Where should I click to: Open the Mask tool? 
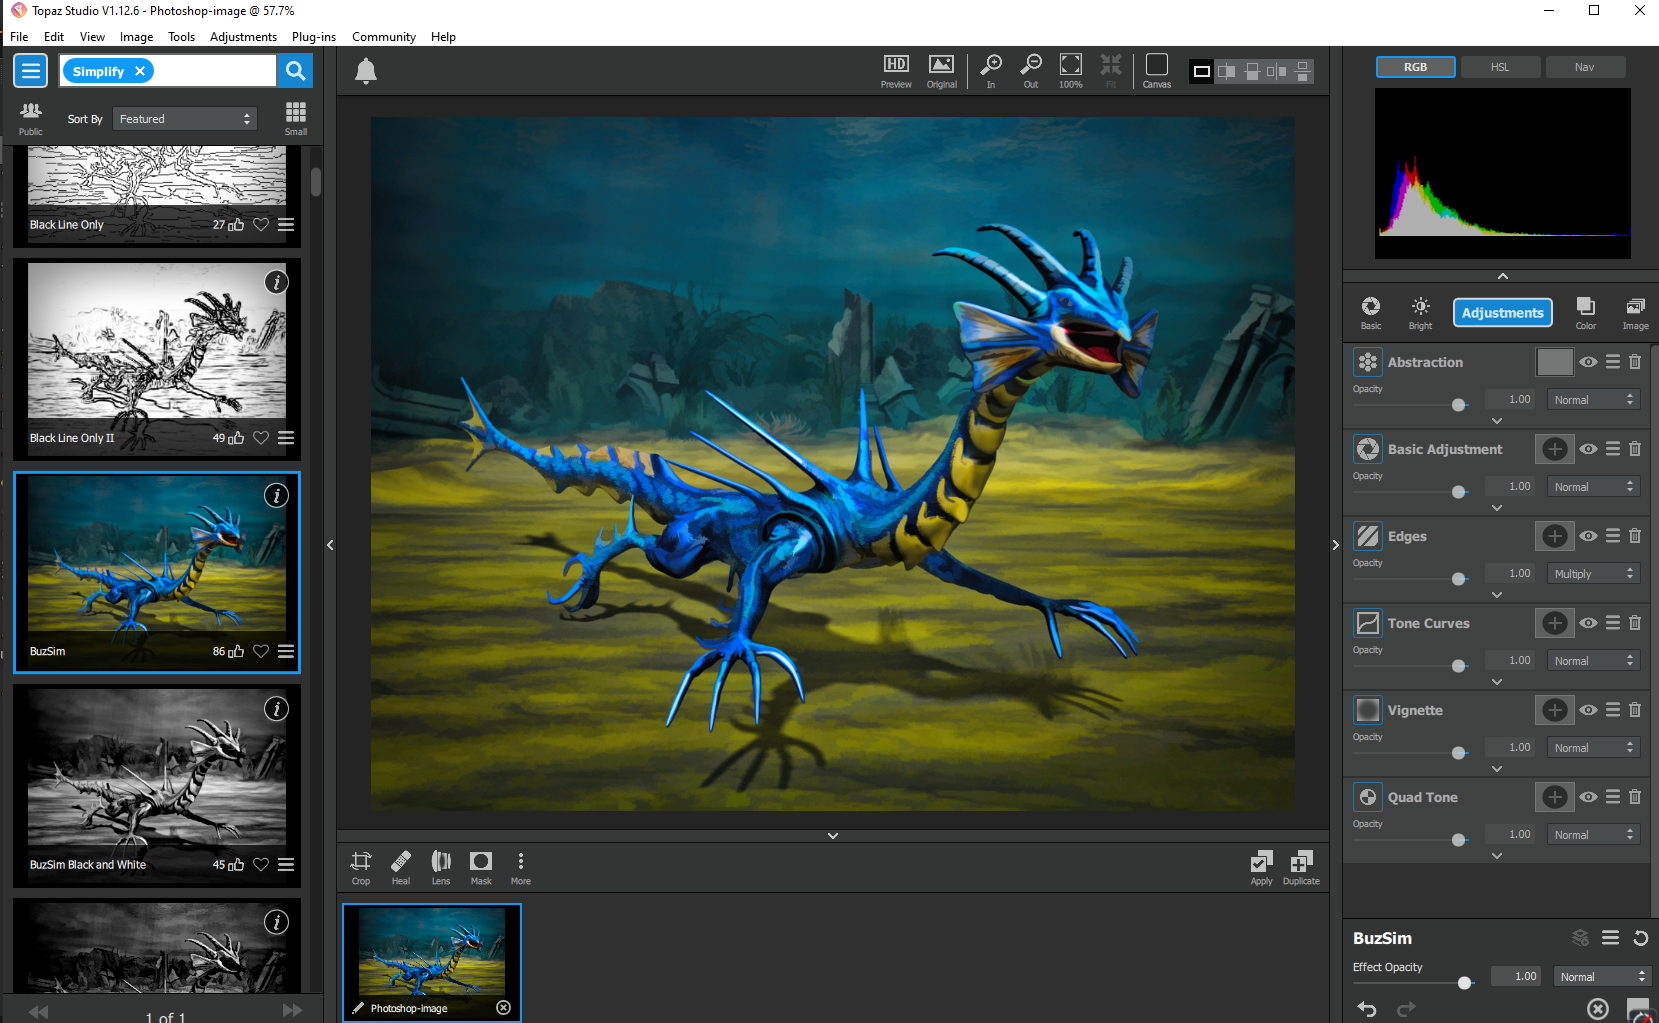point(481,867)
